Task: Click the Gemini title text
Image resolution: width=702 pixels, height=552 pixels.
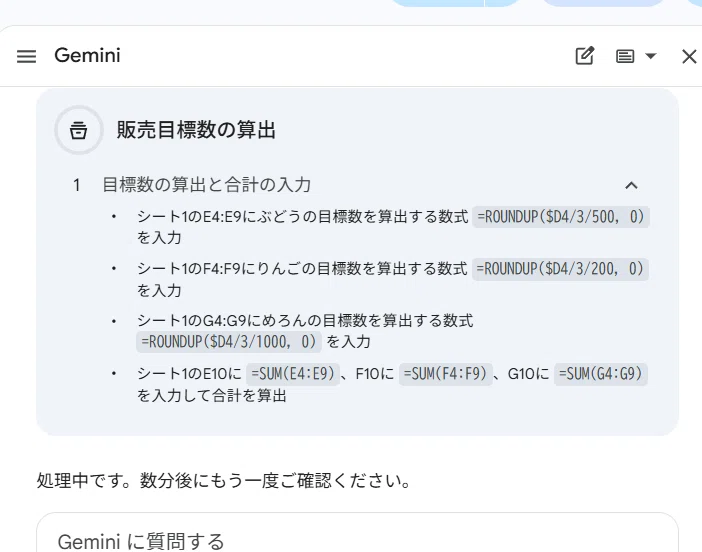Action: pos(87,56)
